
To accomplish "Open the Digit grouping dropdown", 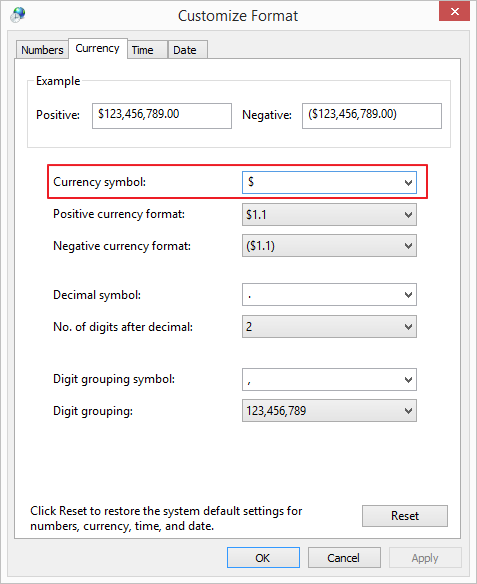I will pyautogui.click(x=329, y=411).
